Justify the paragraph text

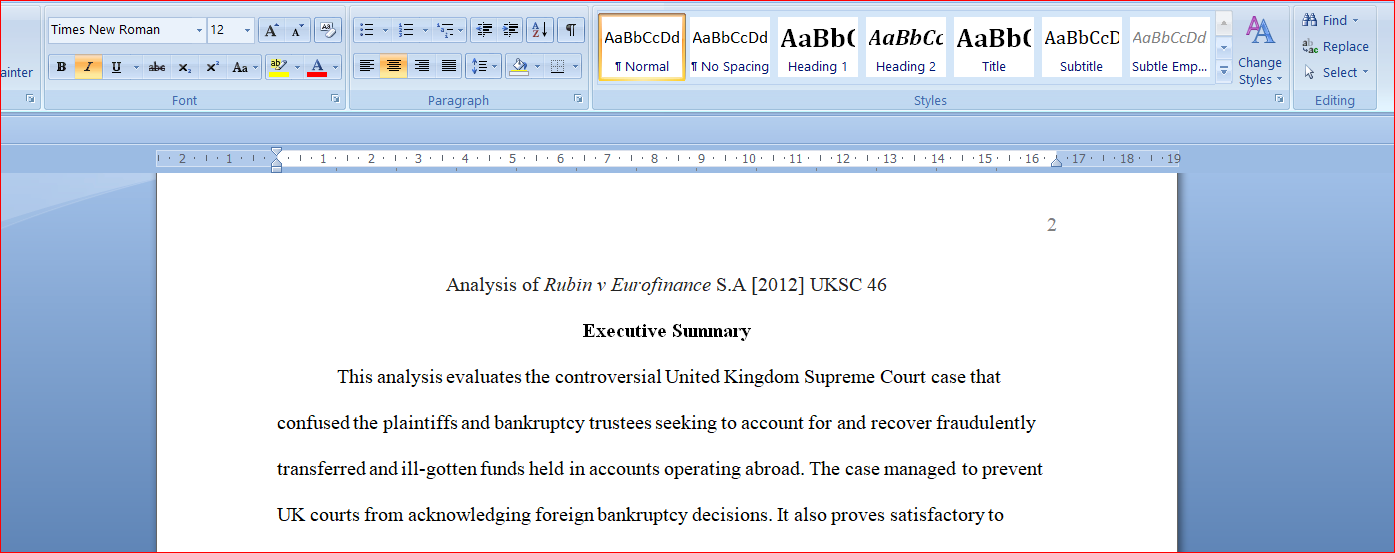click(x=449, y=66)
